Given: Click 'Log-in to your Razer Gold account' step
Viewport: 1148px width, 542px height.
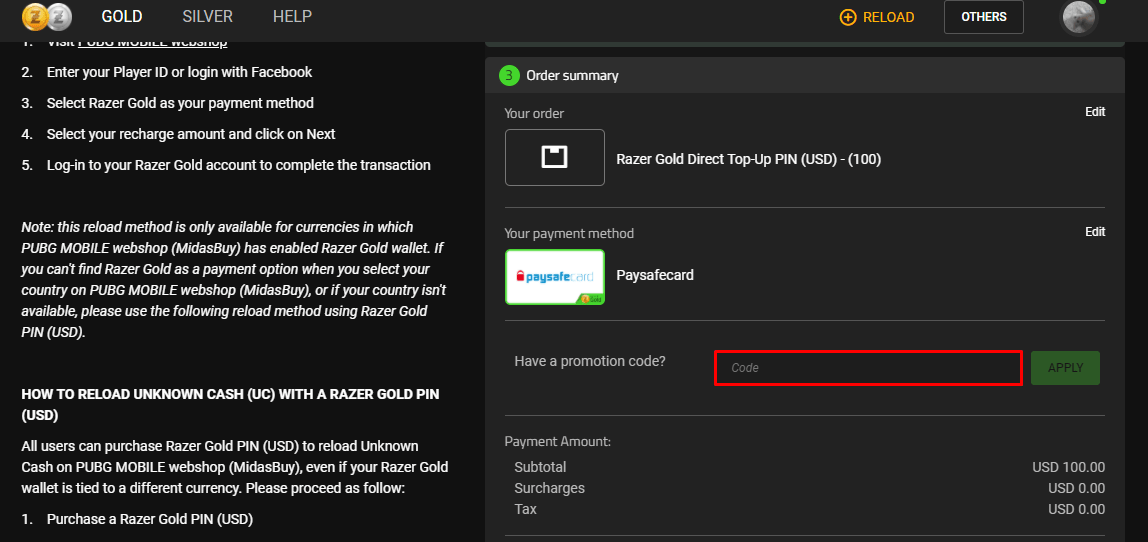Looking at the screenshot, I should pyautogui.click(x=239, y=165).
